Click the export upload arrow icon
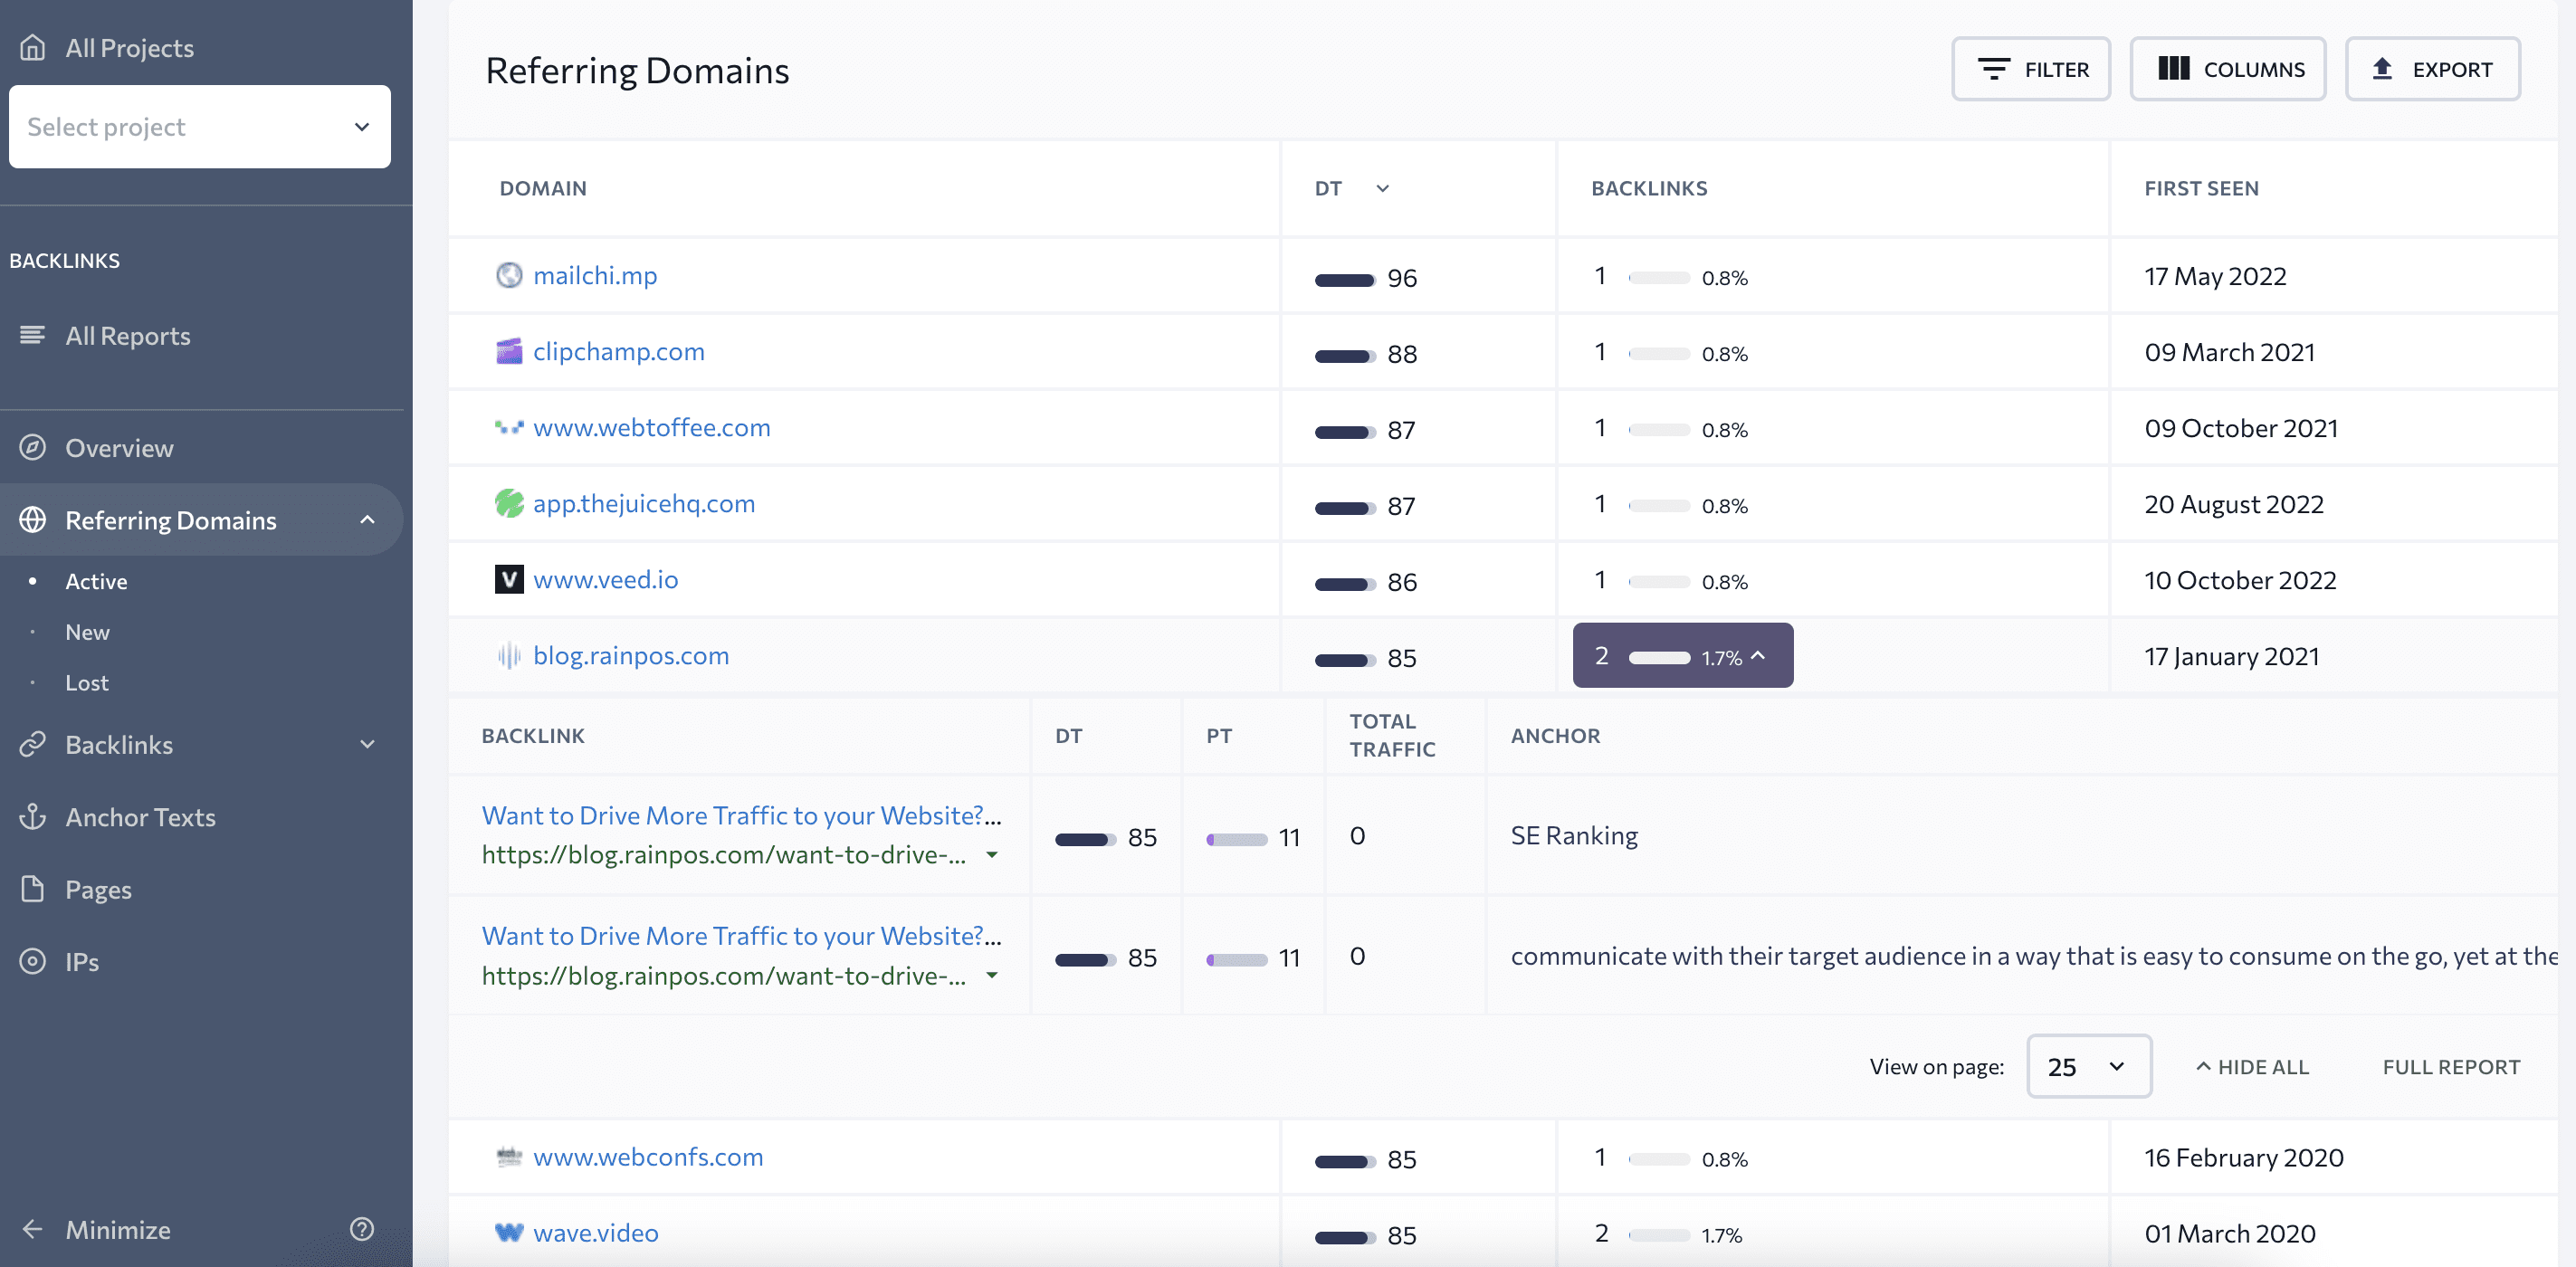 [x=2382, y=69]
